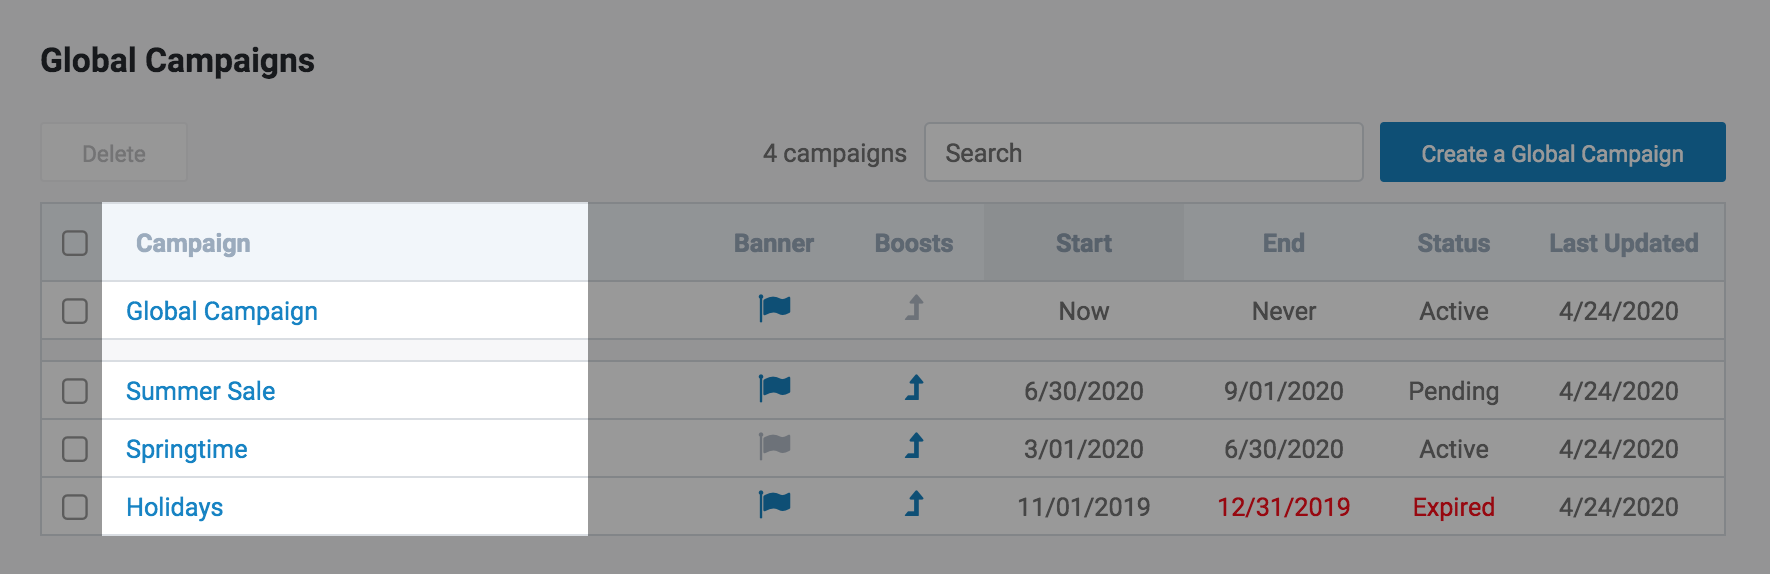Toggle the select-all checkbox in table header
This screenshot has width=1770, height=574.
pyautogui.click(x=75, y=243)
